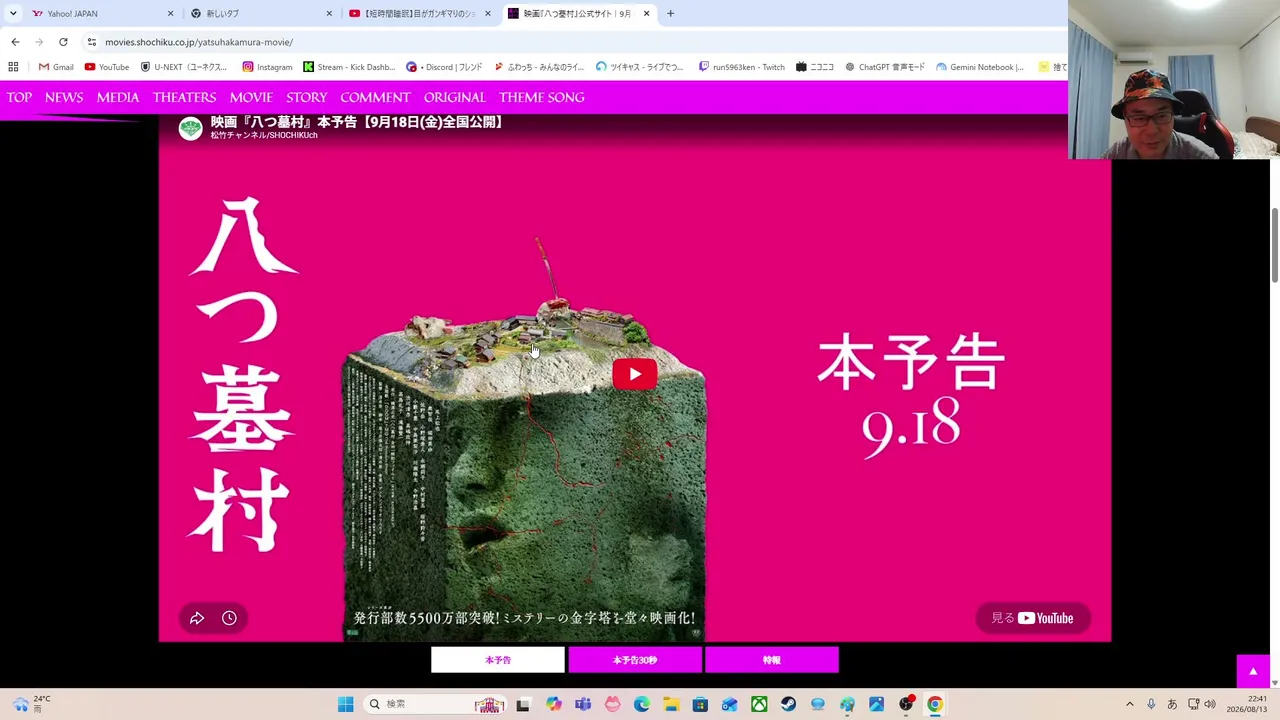The image size is (1280, 720).
Task: Open the Instagram bookmark
Action: tap(267, 67)
